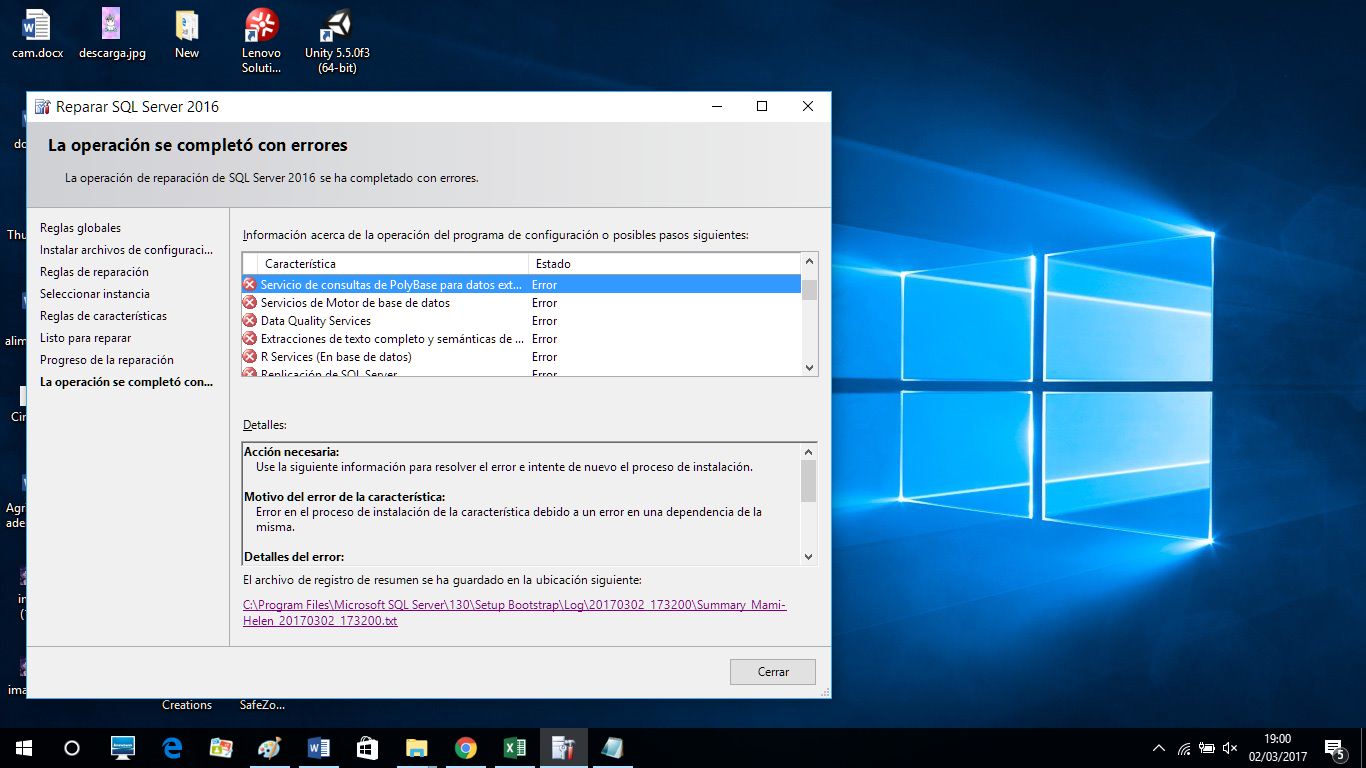Click error icon beside Servicios de Motor de base de datos
The height and width of the screenshot is (768, 1366).
(250, 303)
